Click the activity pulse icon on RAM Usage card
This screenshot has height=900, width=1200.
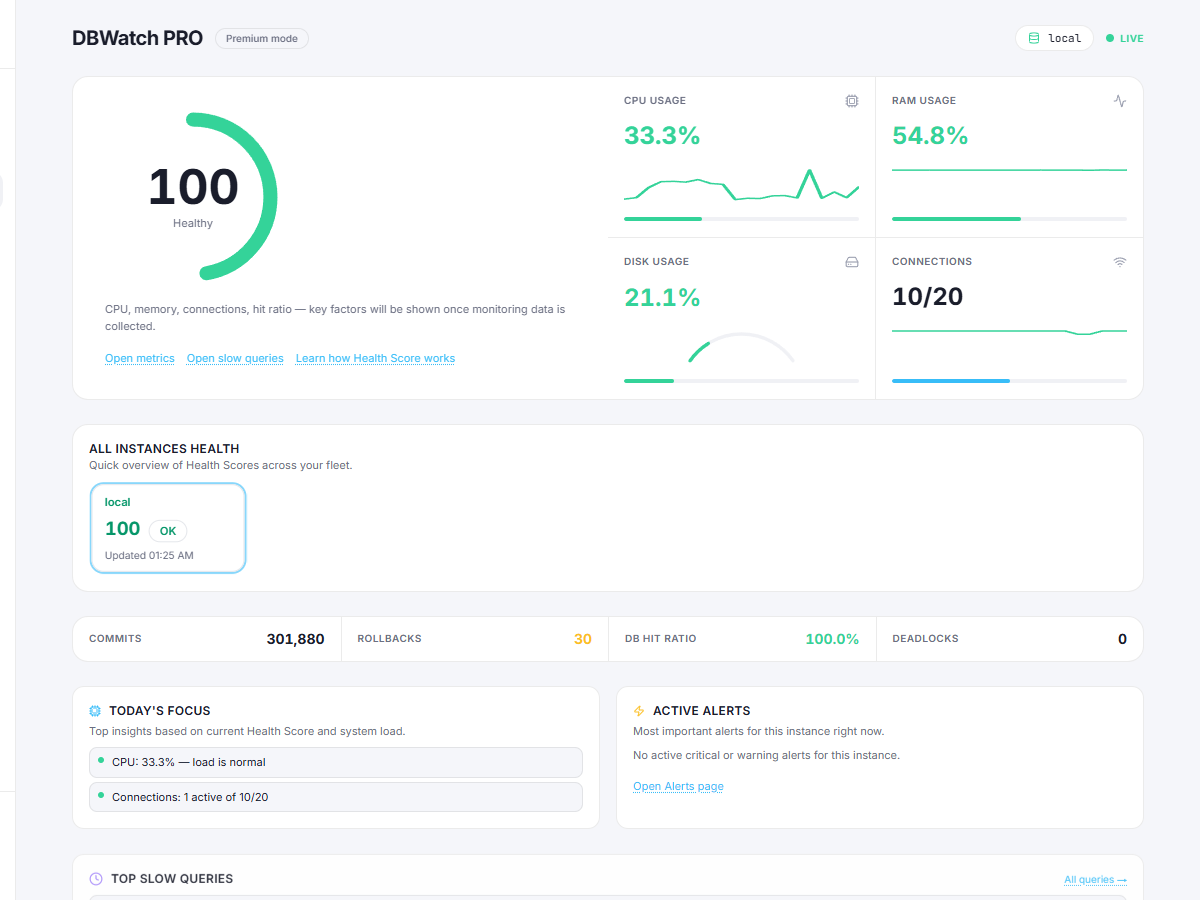point(1120,101)
